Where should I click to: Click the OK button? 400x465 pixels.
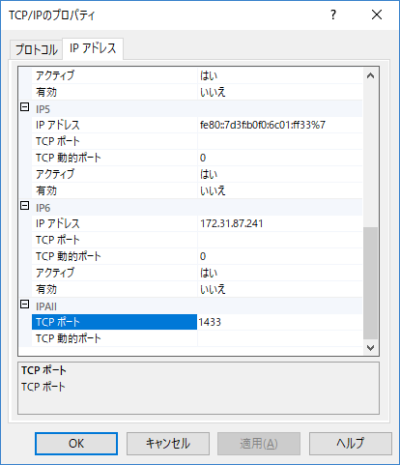click(x=76, y=444)
